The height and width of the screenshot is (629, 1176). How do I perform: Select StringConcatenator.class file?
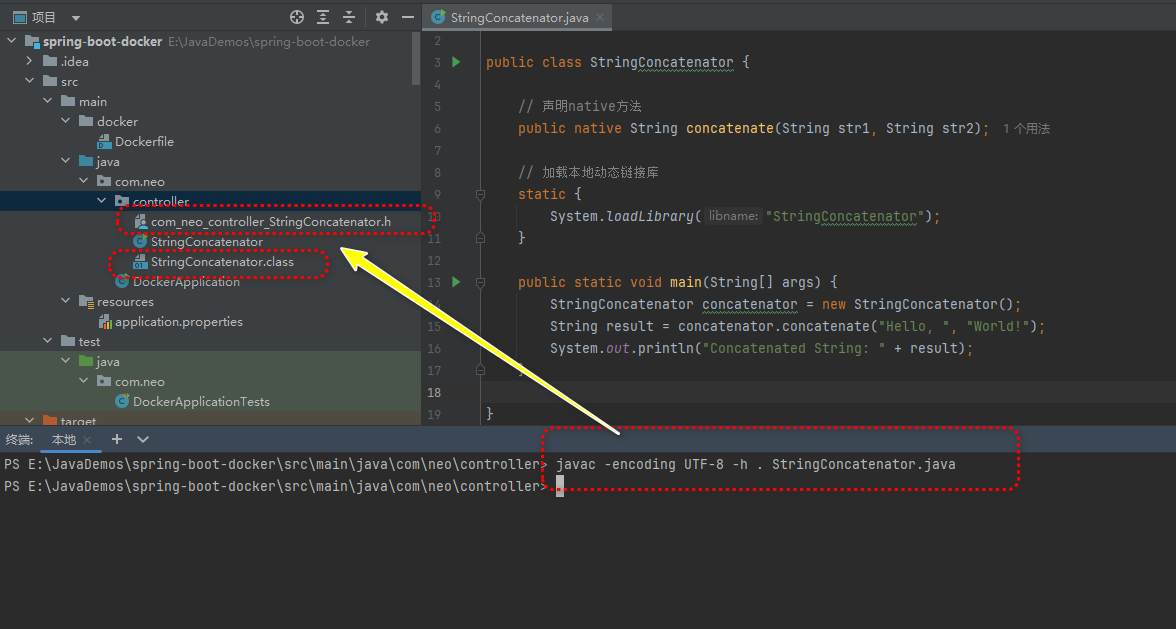(x=222, y=262)
